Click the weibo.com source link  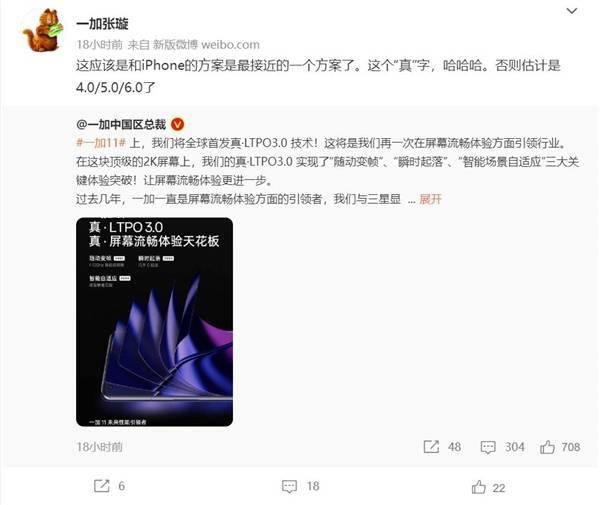coord(230,45)
